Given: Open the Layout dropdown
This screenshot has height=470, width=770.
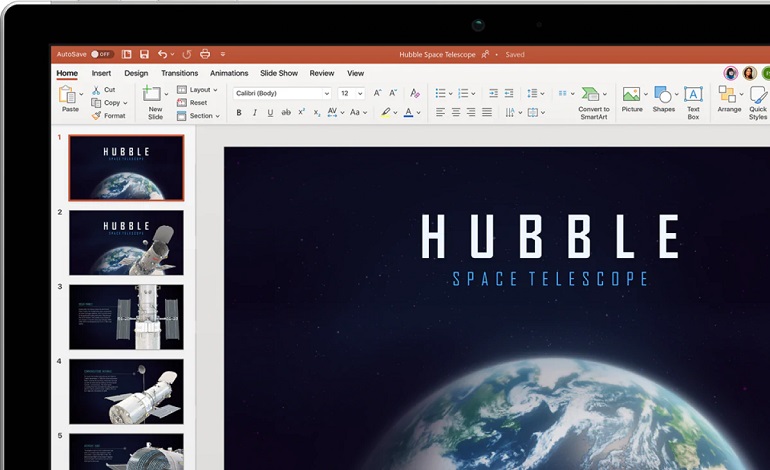Looking at the screenshot, I should 197,90.
